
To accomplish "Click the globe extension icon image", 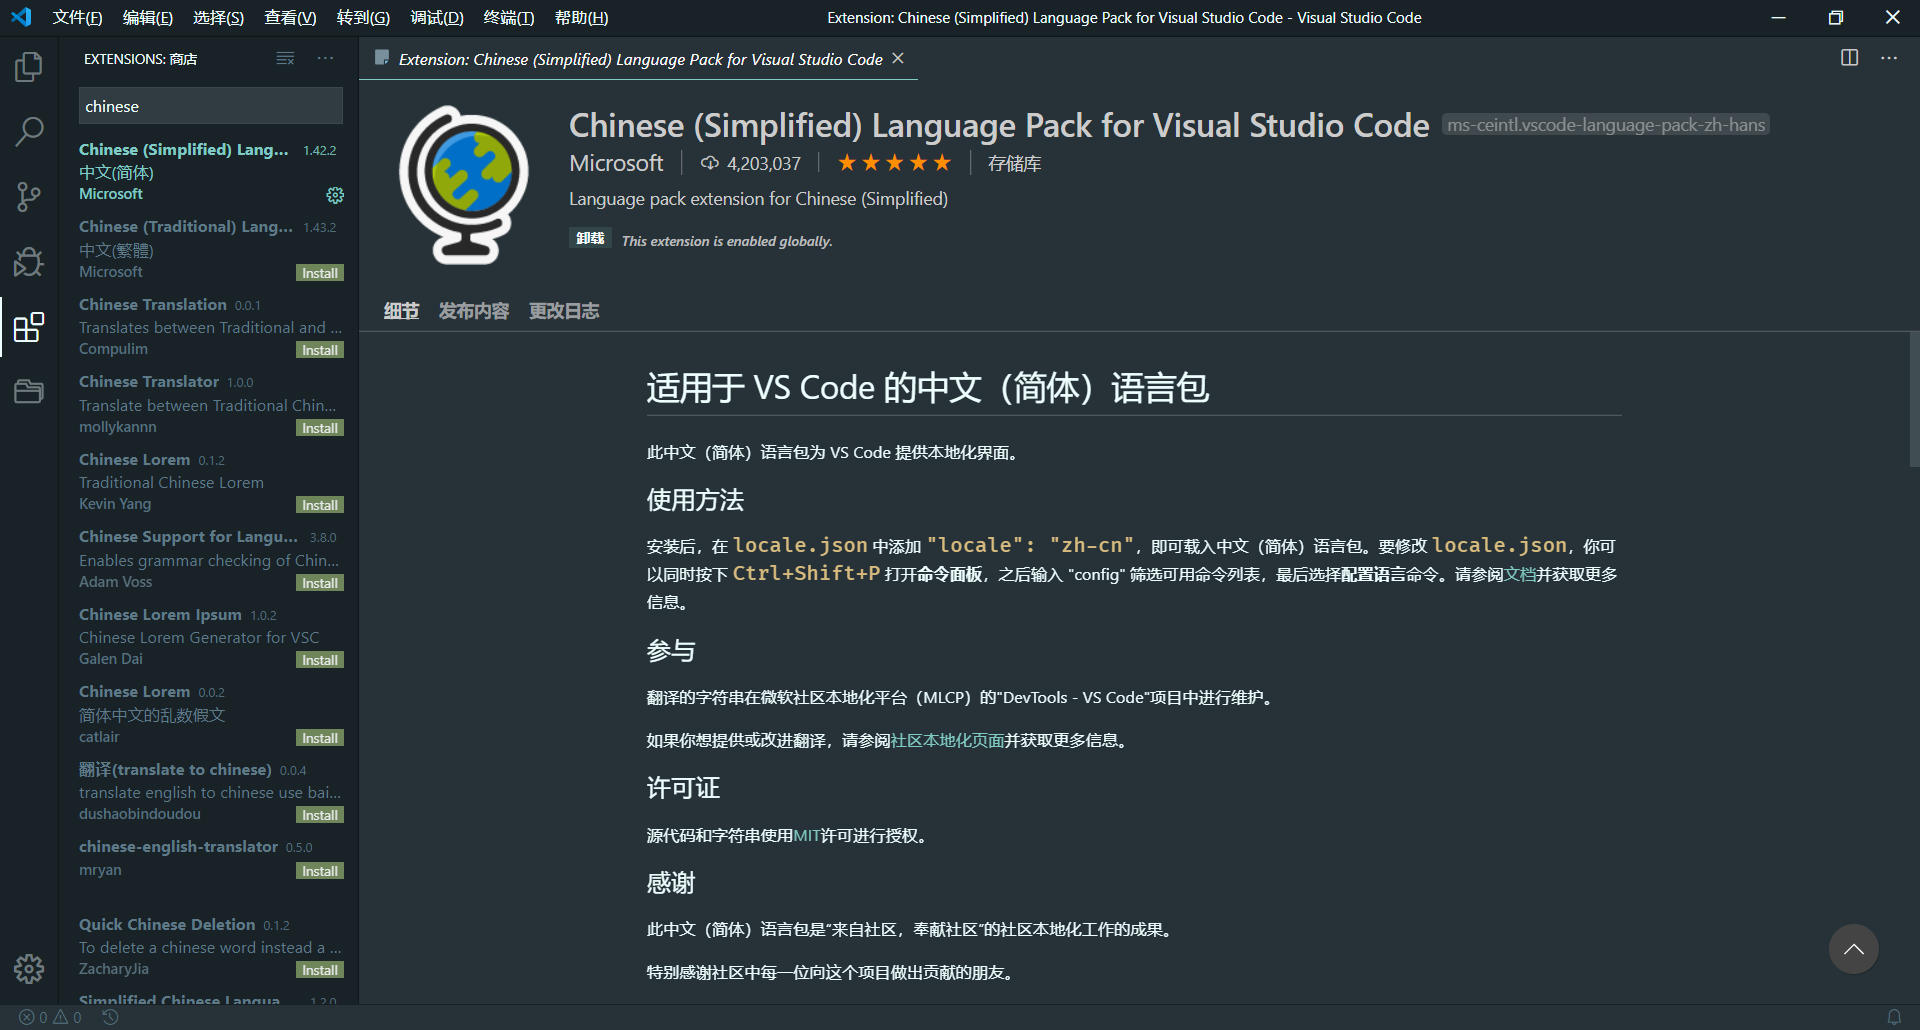I will pyautogui.click(x=464, y=186).
